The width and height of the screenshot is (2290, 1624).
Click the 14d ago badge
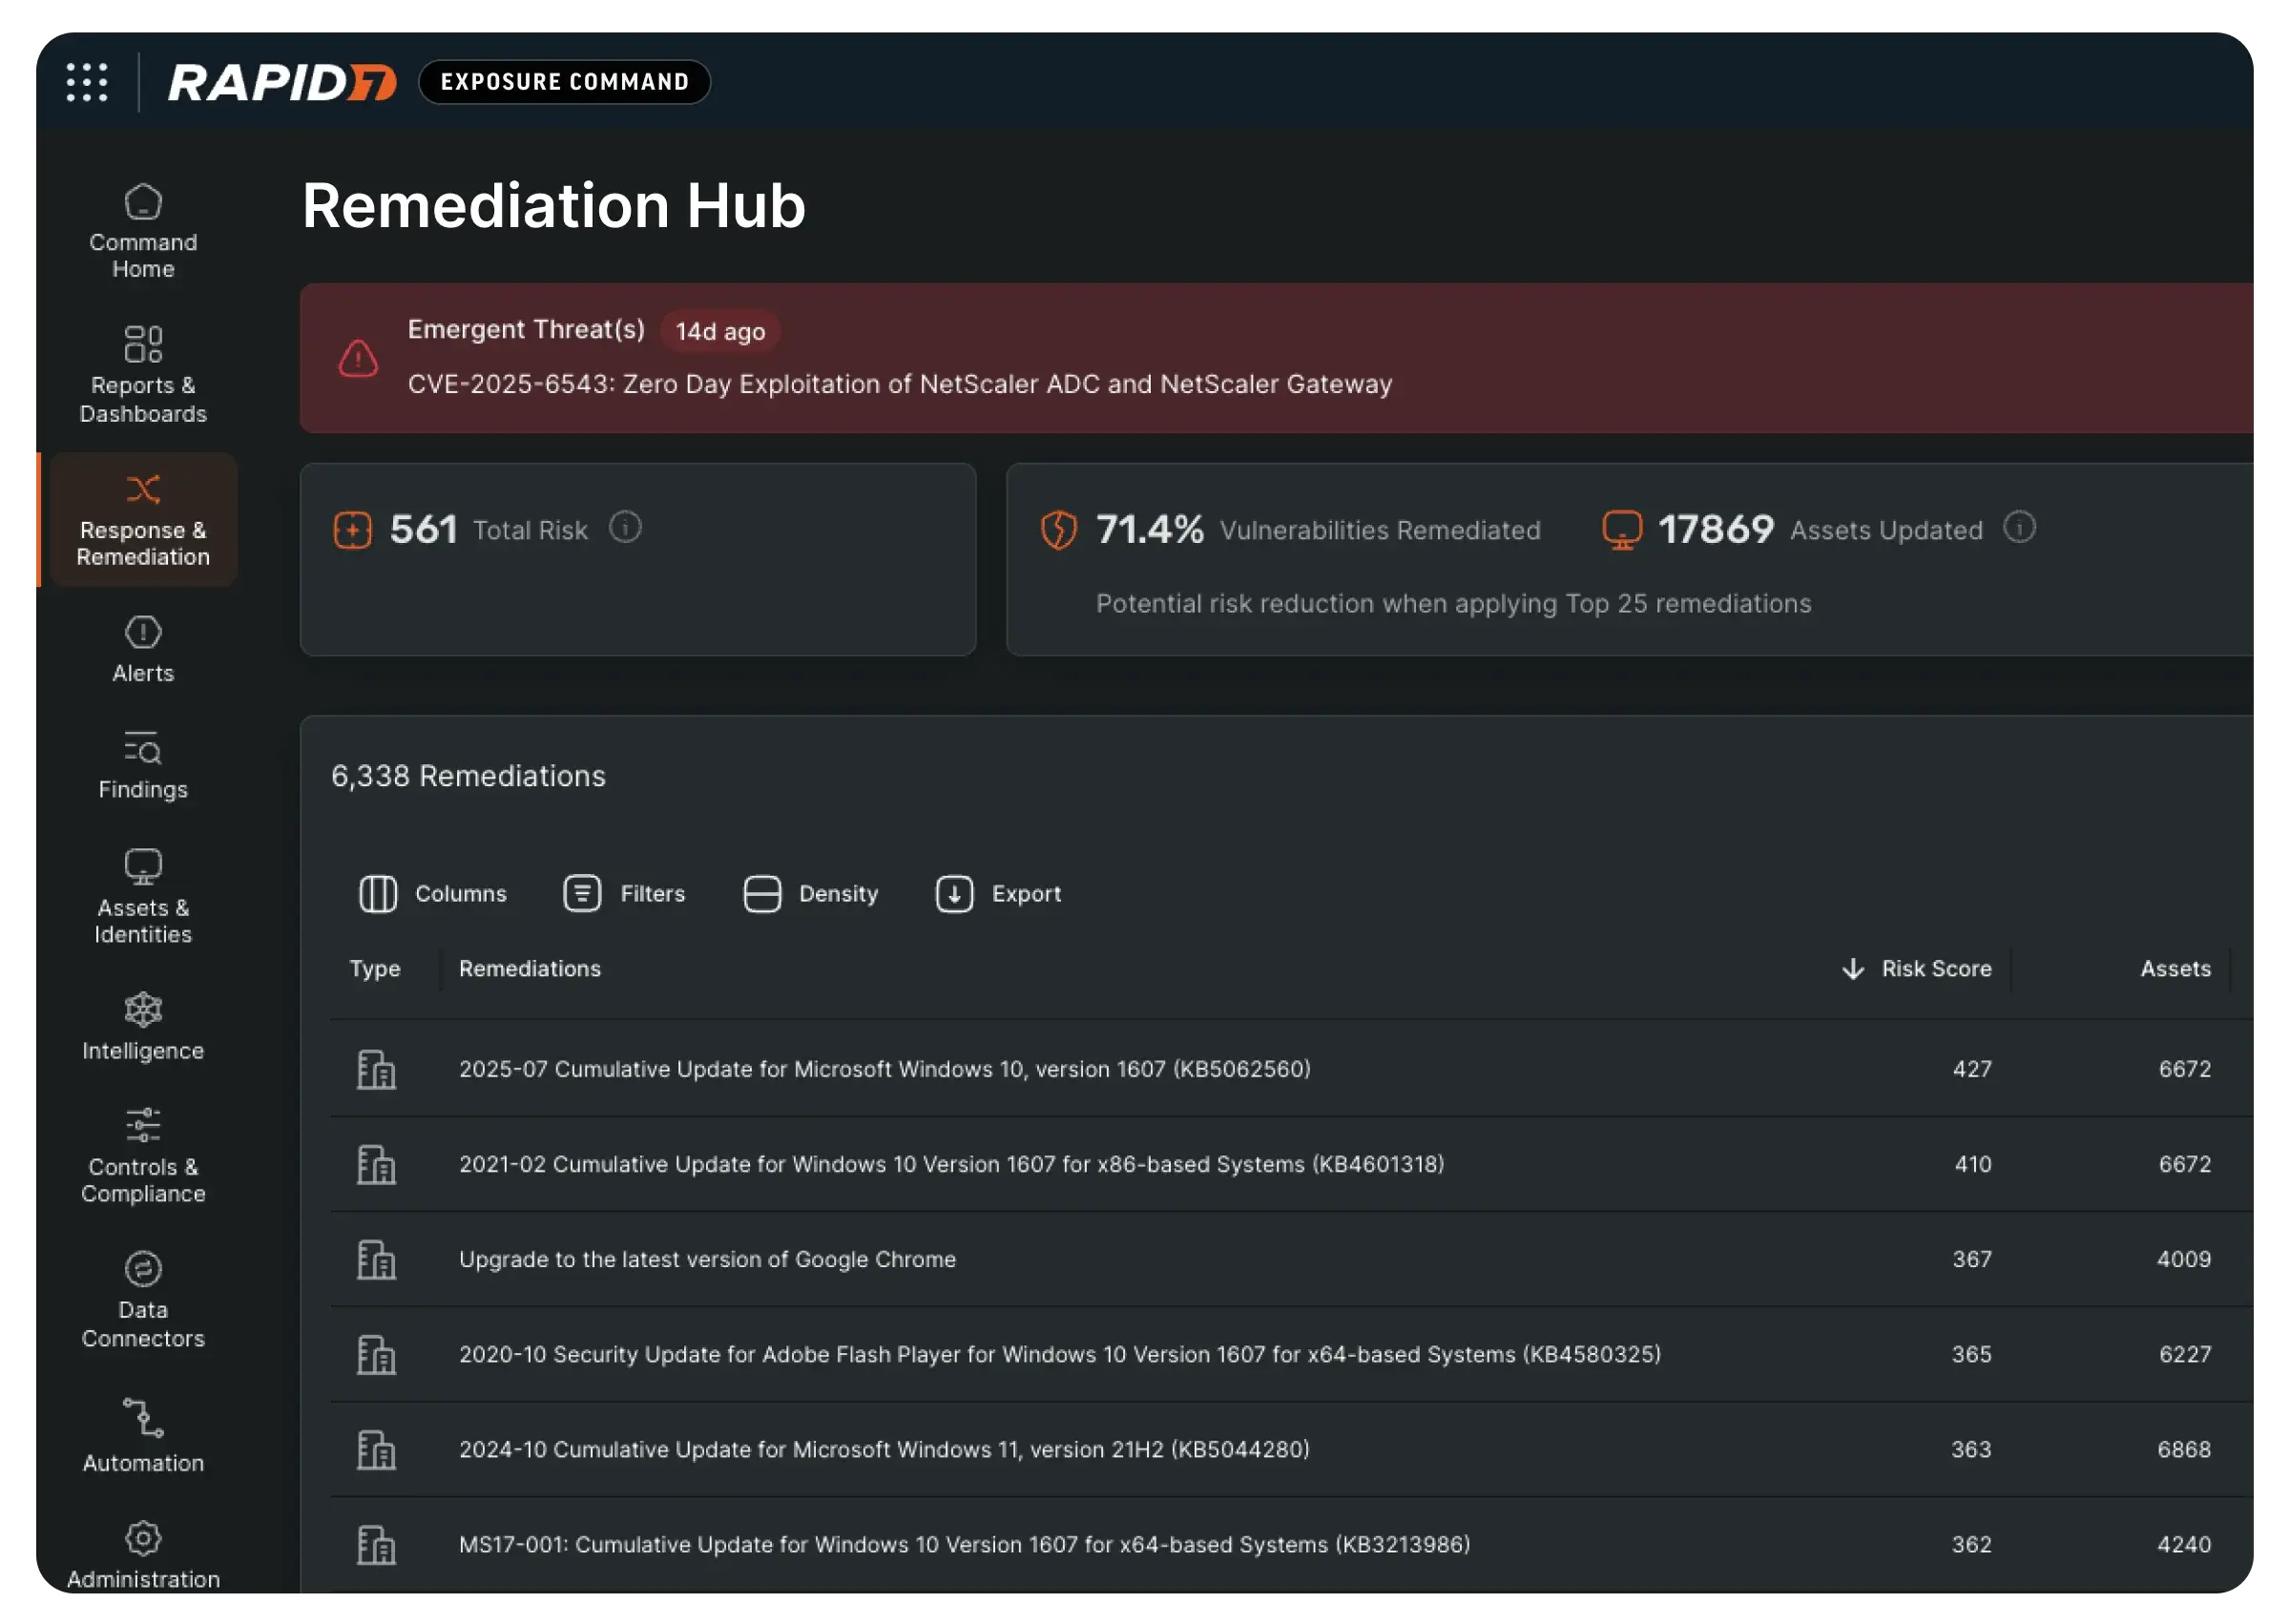pyautogui.click(x=720, y=331)
